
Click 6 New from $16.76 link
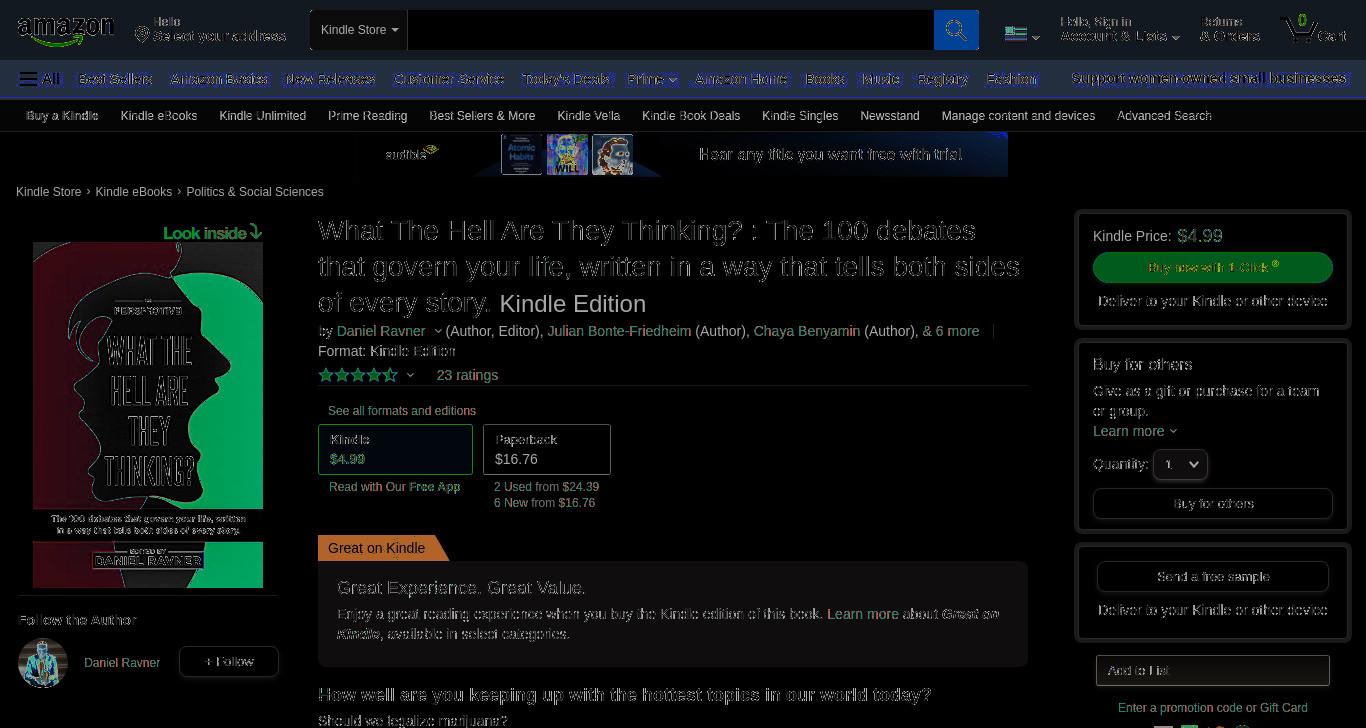coord(544,503)
